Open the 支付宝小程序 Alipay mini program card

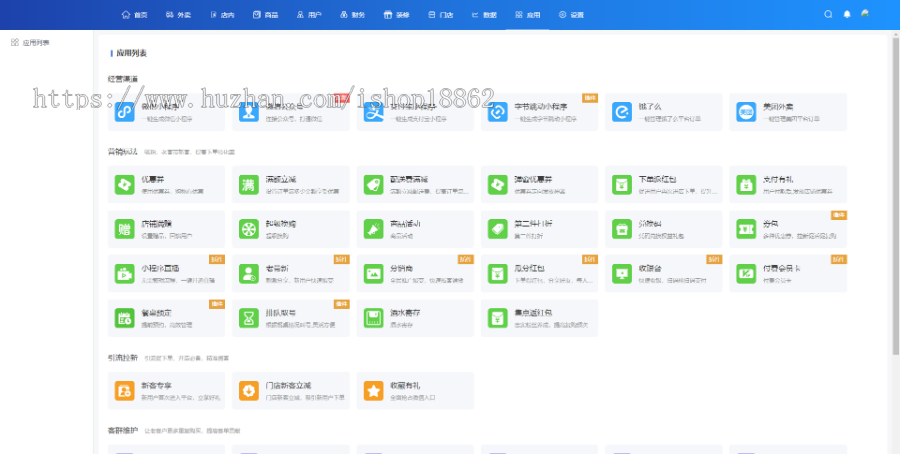(x=415, y=112)
